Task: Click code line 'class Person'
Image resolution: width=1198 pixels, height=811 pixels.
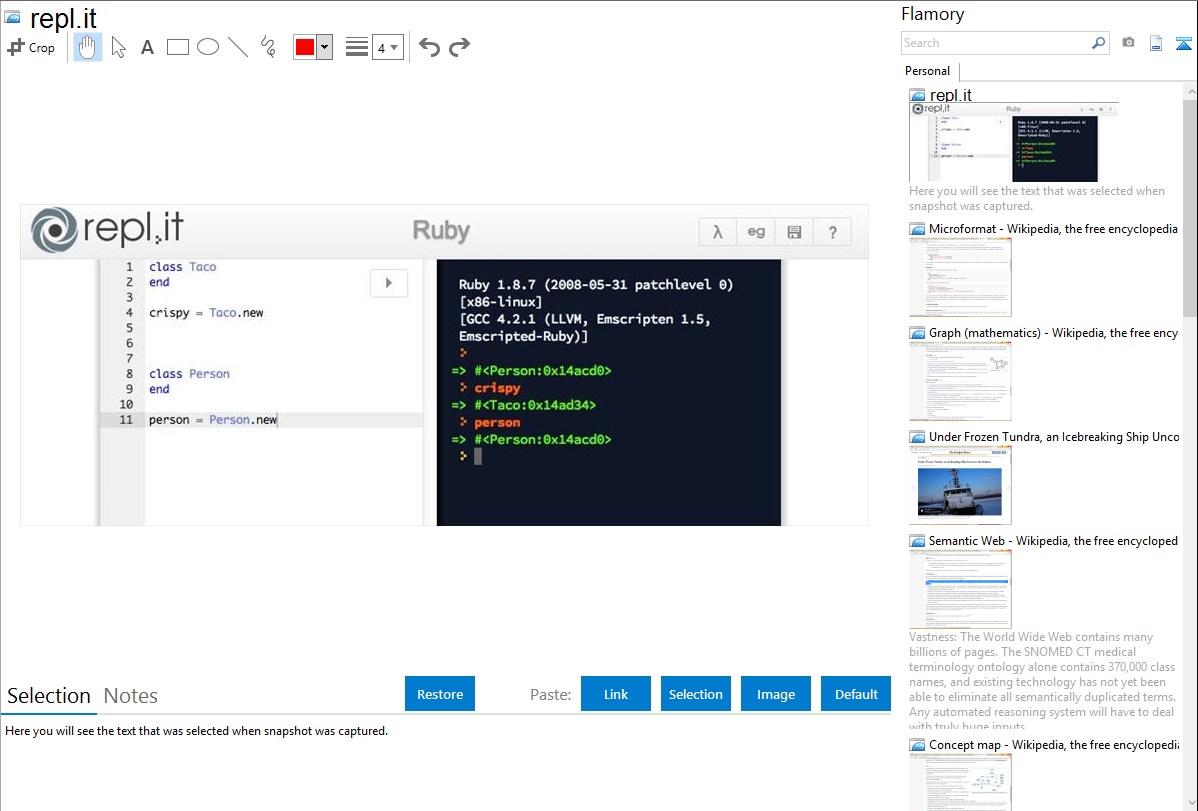Action: coord(189,374)
